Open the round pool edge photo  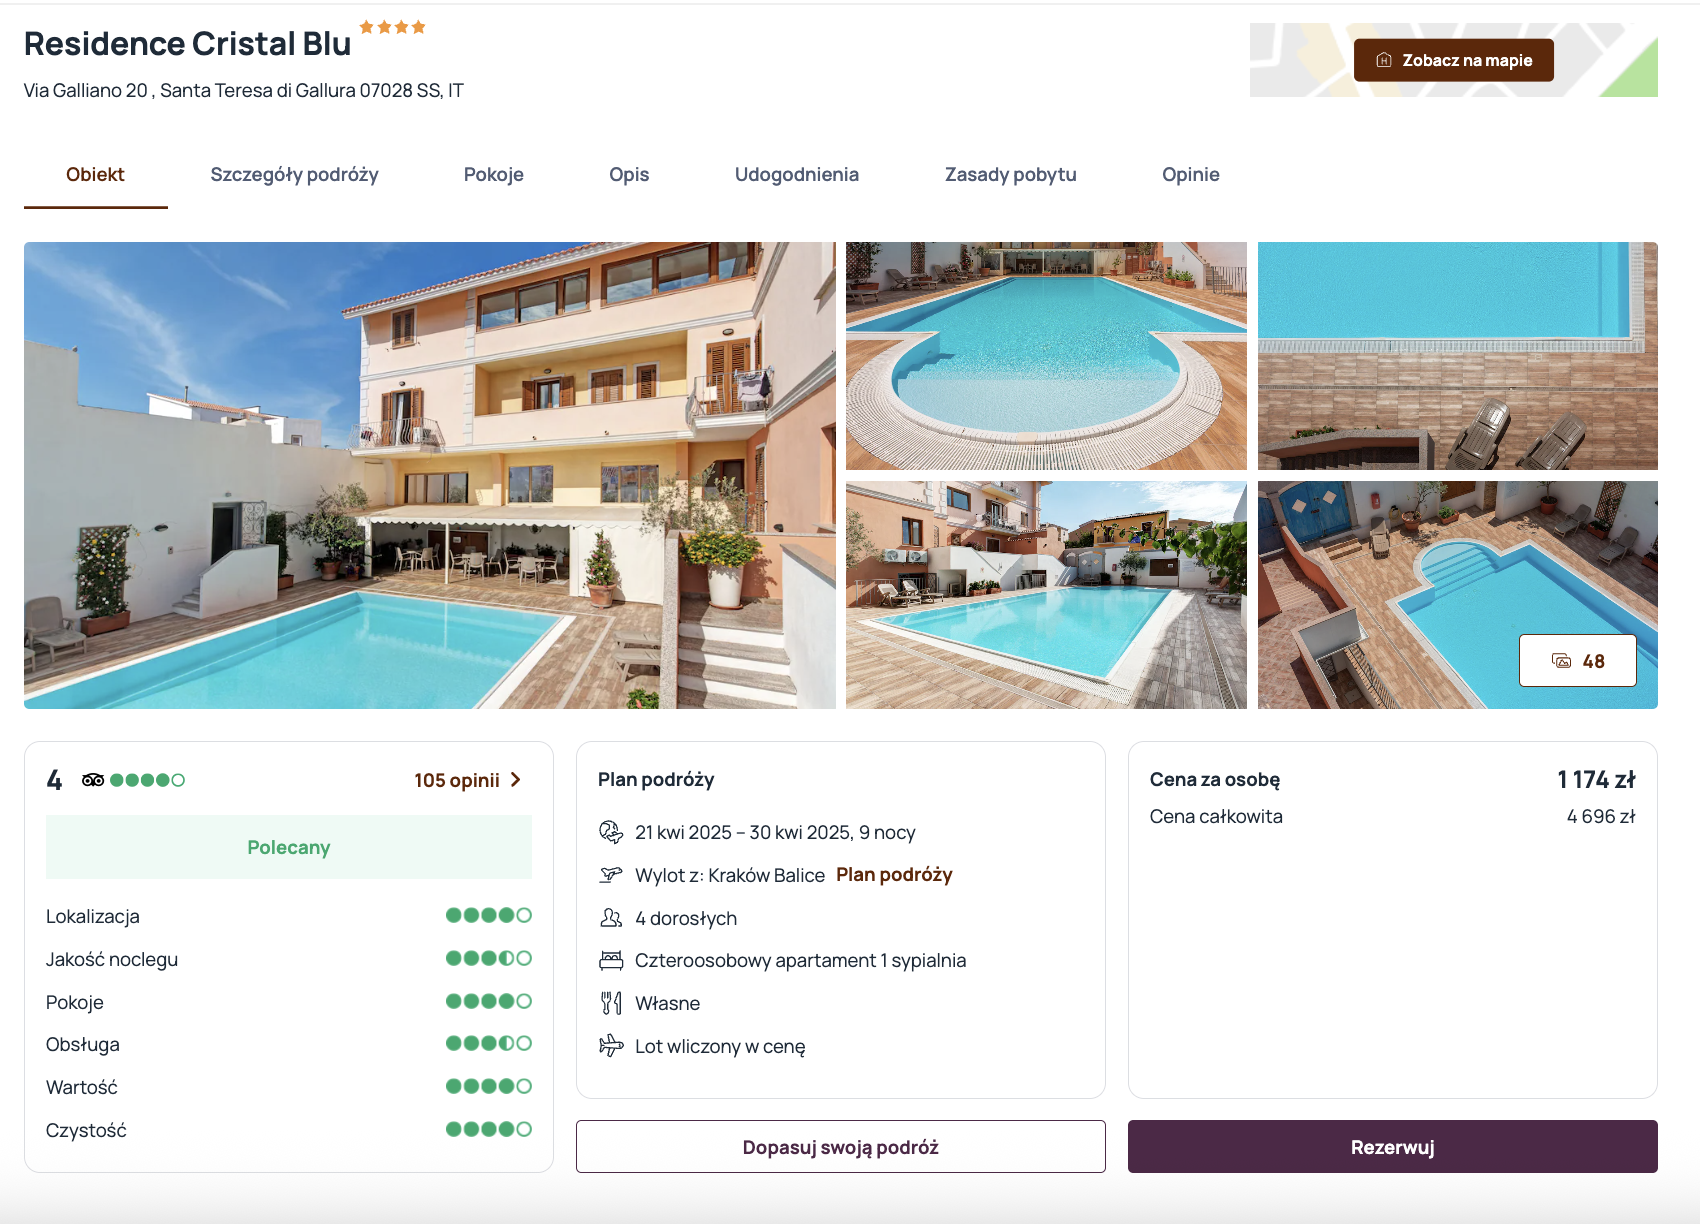(x=1046, y=356)
